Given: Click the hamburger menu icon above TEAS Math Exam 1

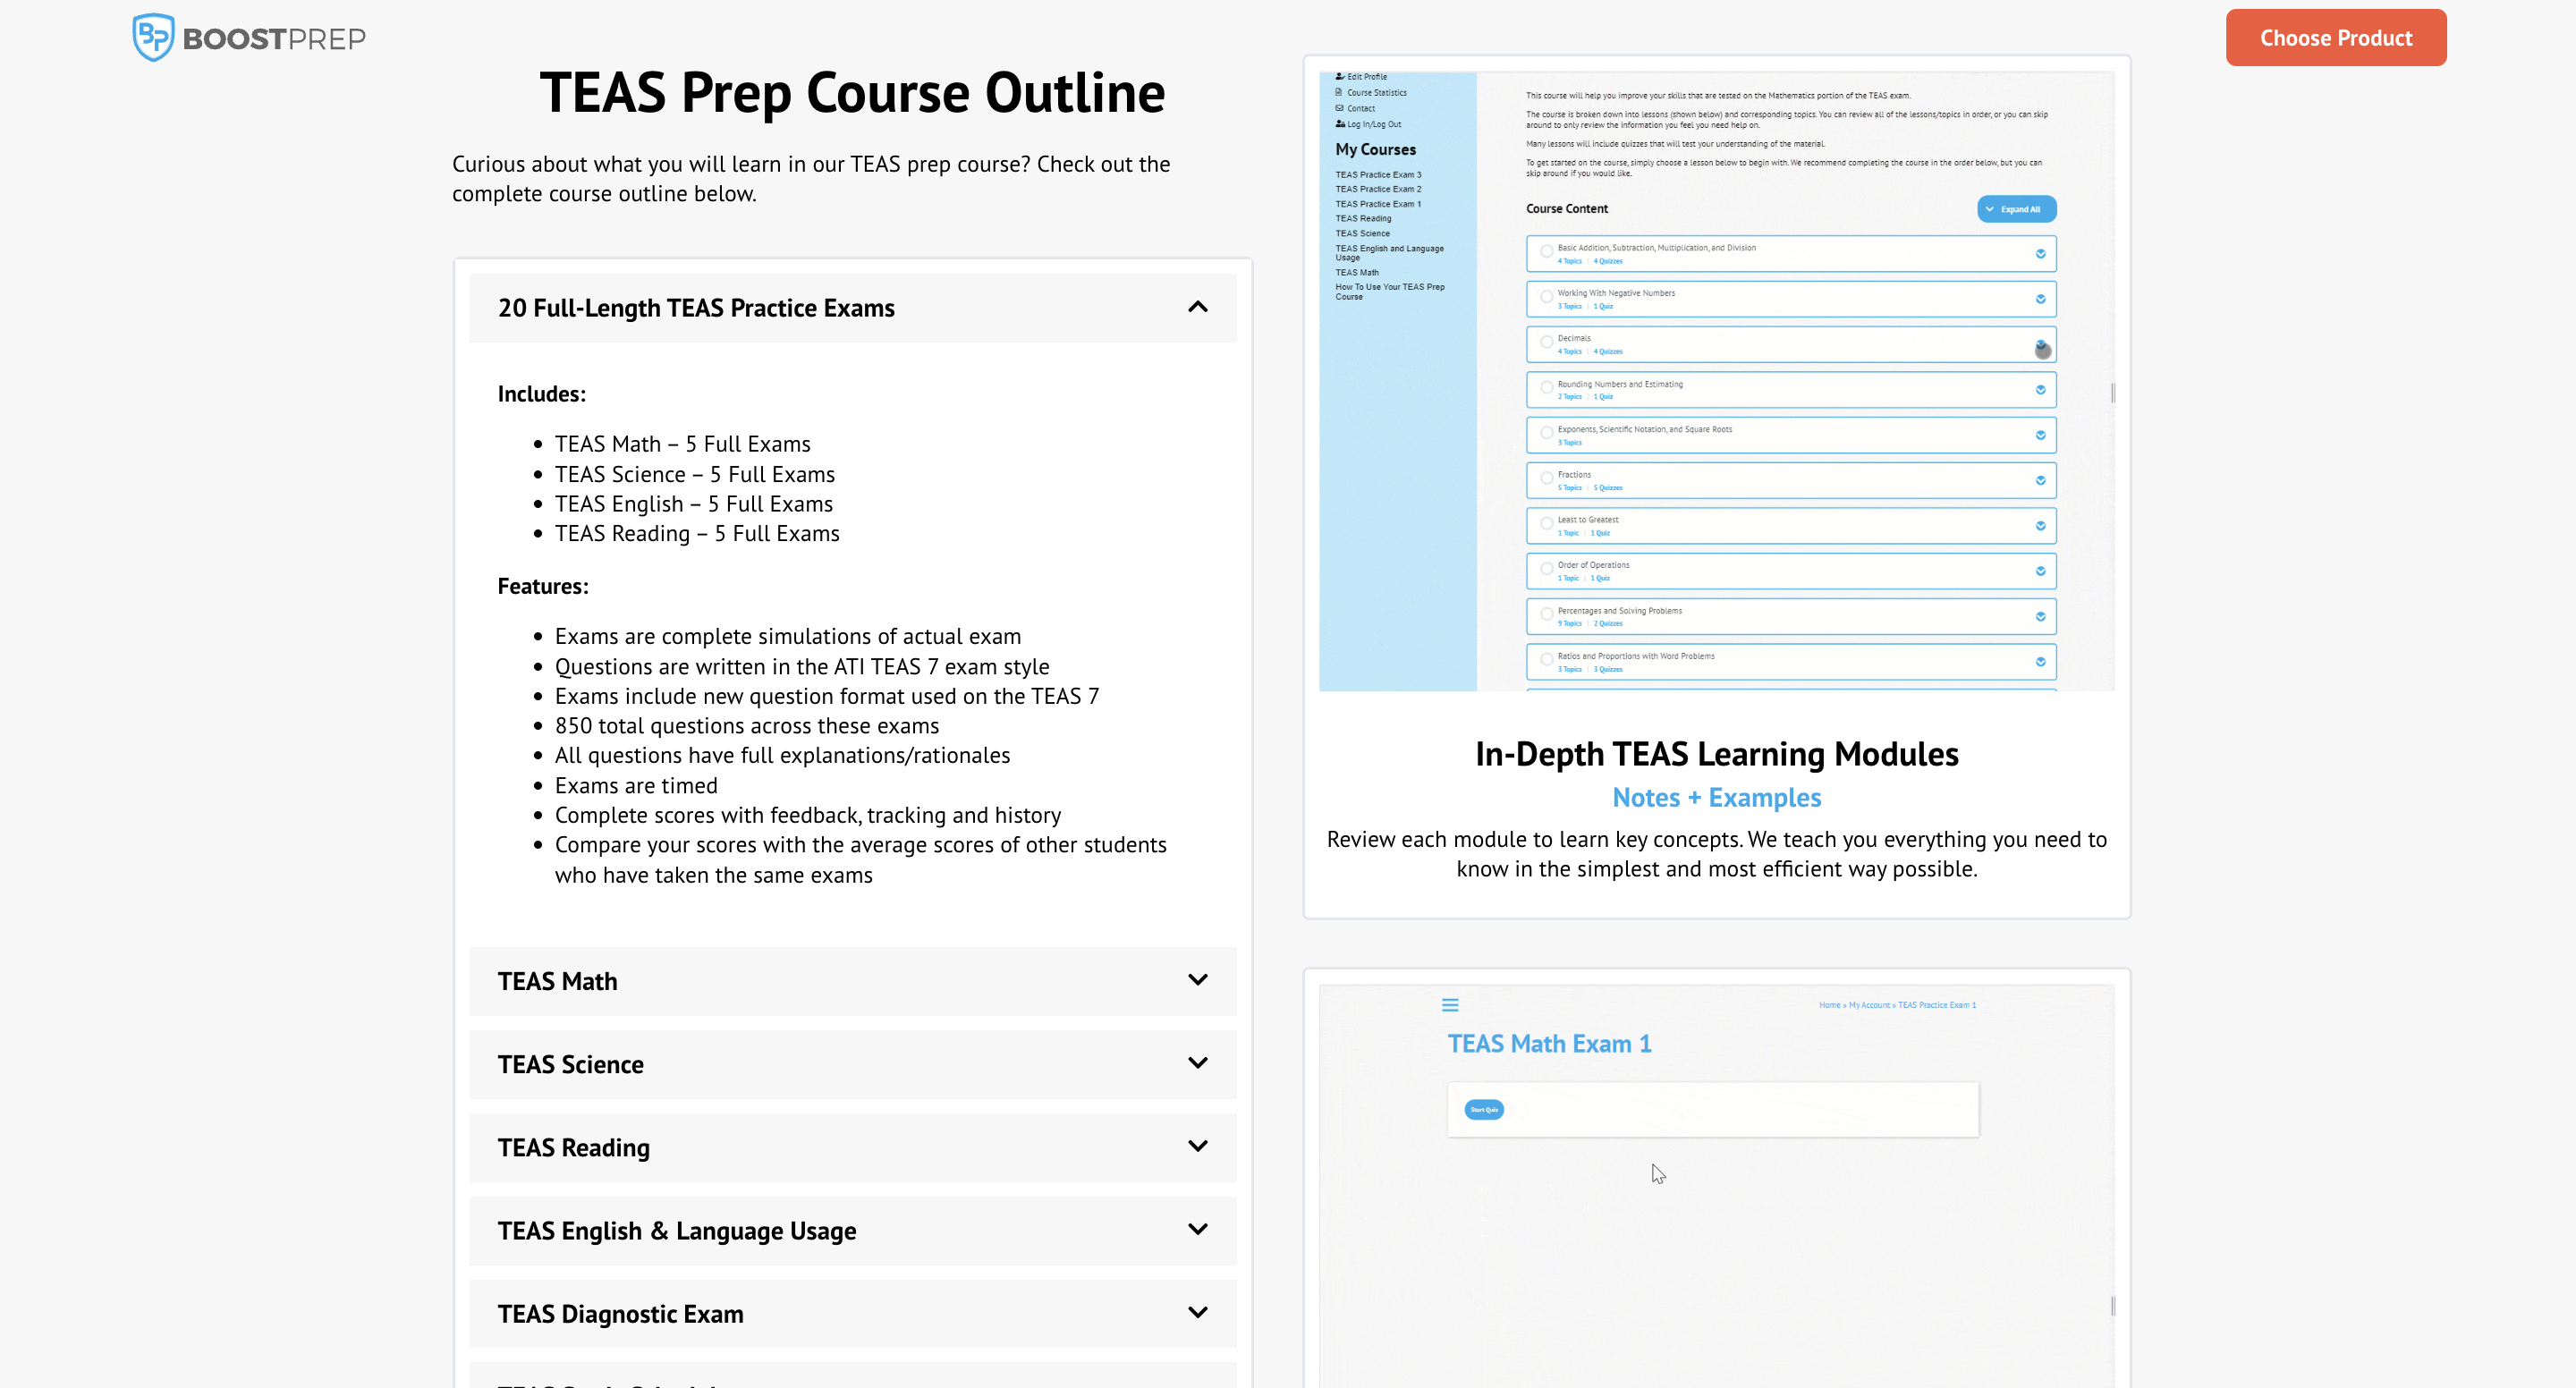Looking at the screenshot, I should click(1450, 1005).
